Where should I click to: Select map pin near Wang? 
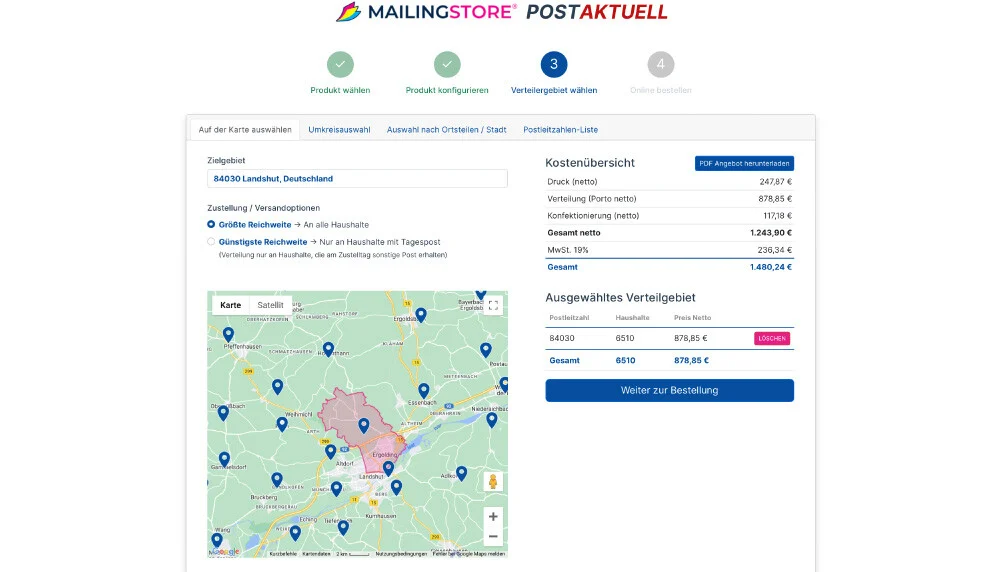217,541
